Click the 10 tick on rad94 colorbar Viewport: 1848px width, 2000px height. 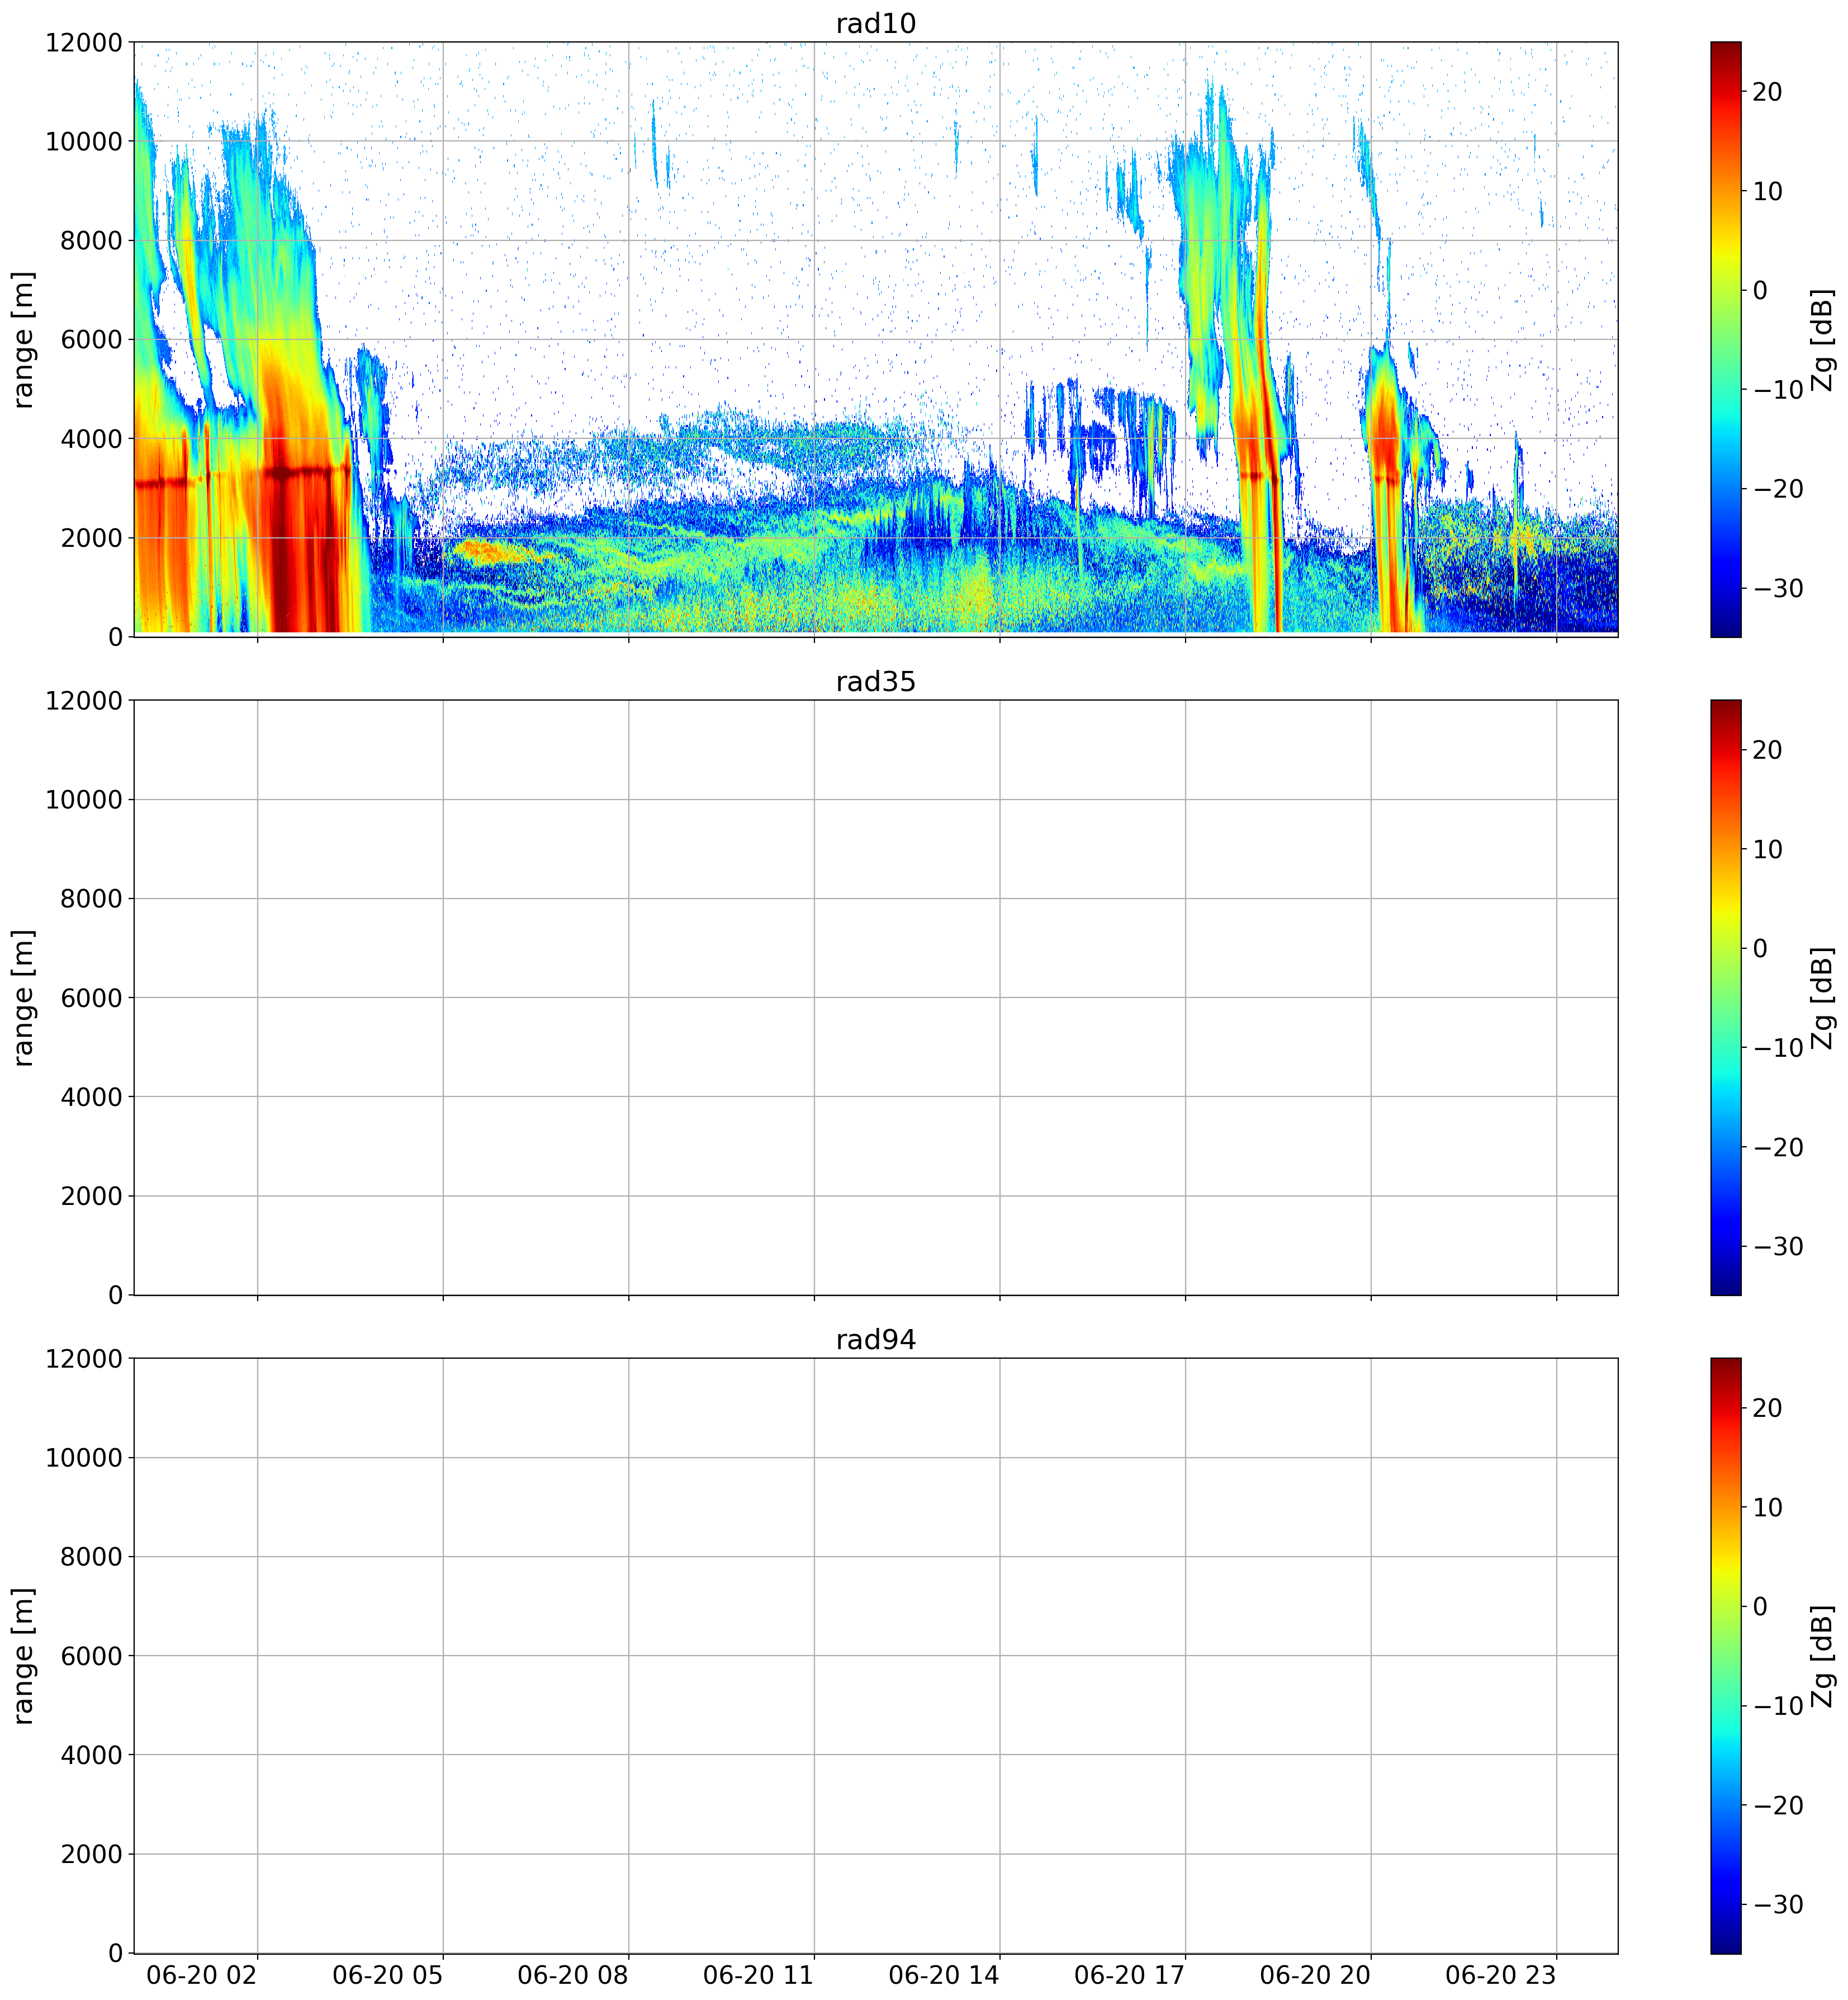(x=1768, y=1507)
